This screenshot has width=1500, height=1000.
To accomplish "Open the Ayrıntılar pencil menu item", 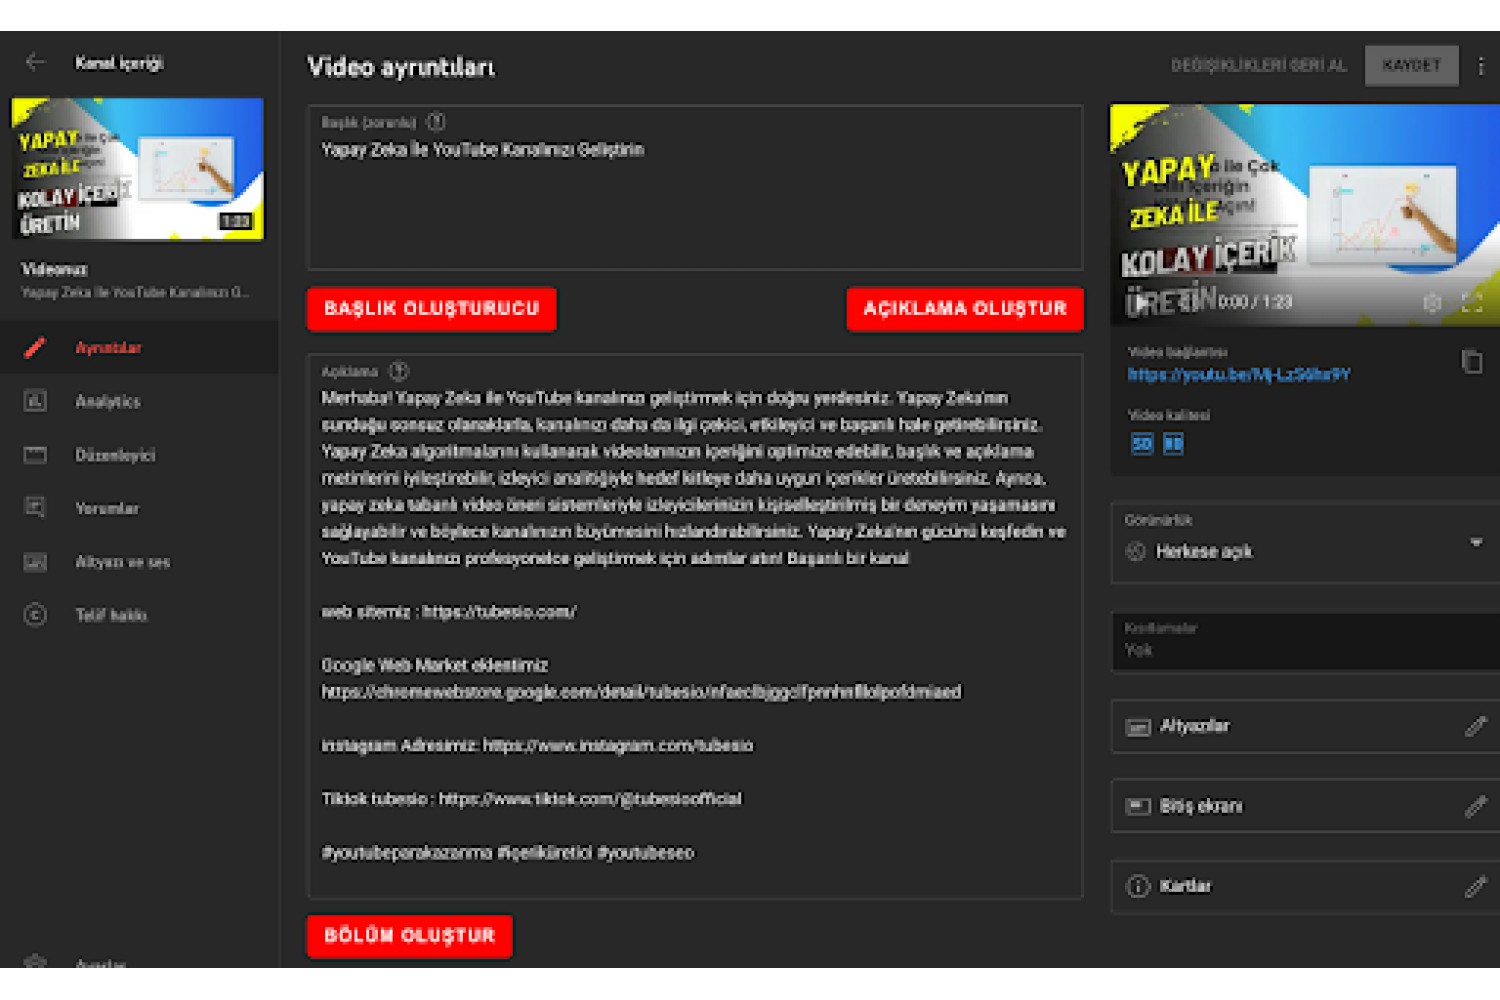I will (x=139, y=347).
